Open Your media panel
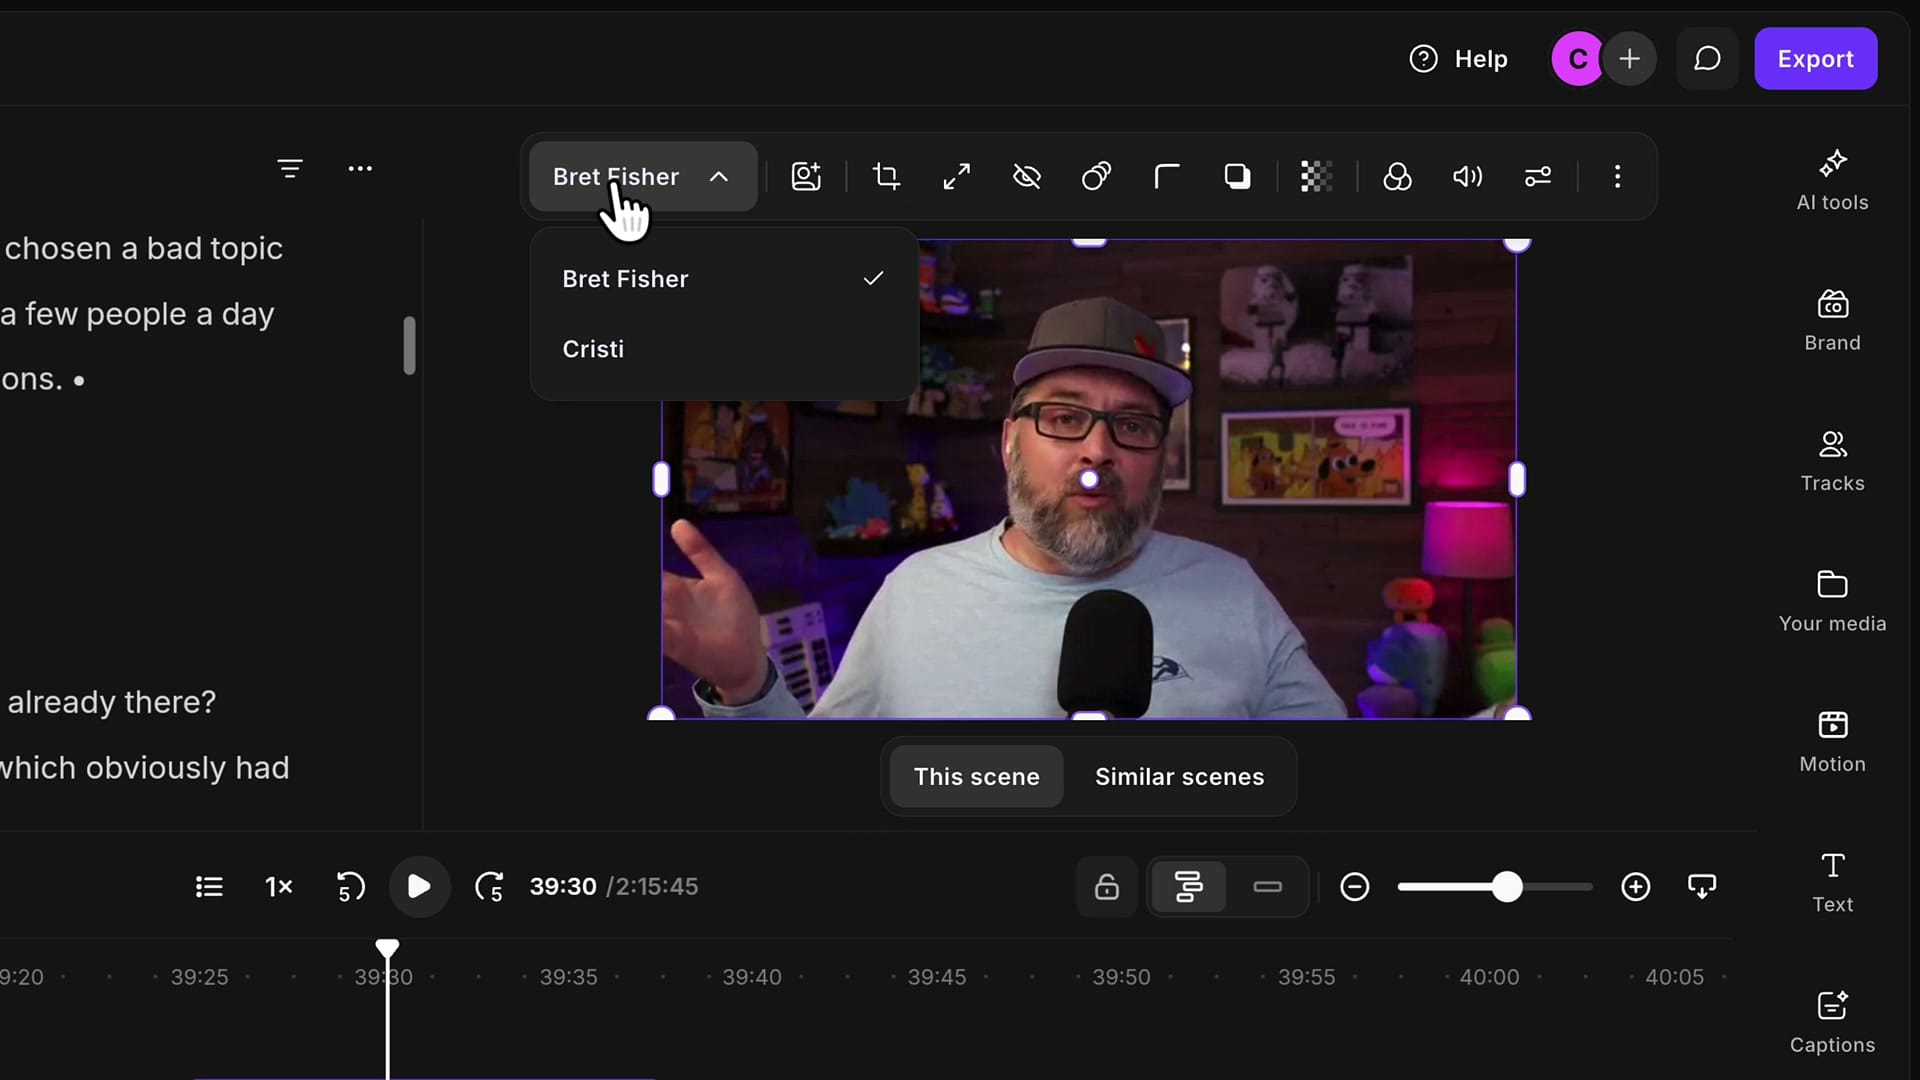 pos(1832,601)
